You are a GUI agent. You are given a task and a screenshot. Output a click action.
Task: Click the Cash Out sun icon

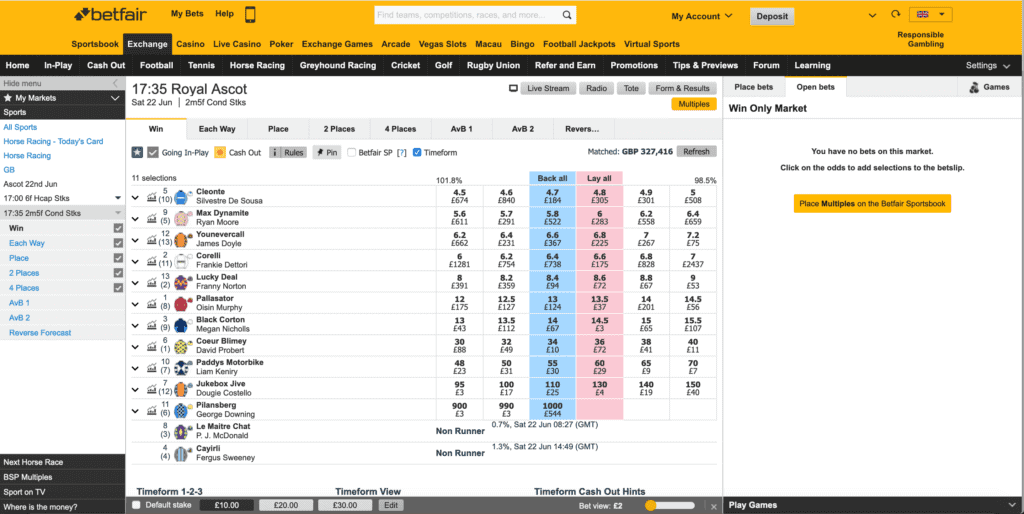[x=220, y=153]
